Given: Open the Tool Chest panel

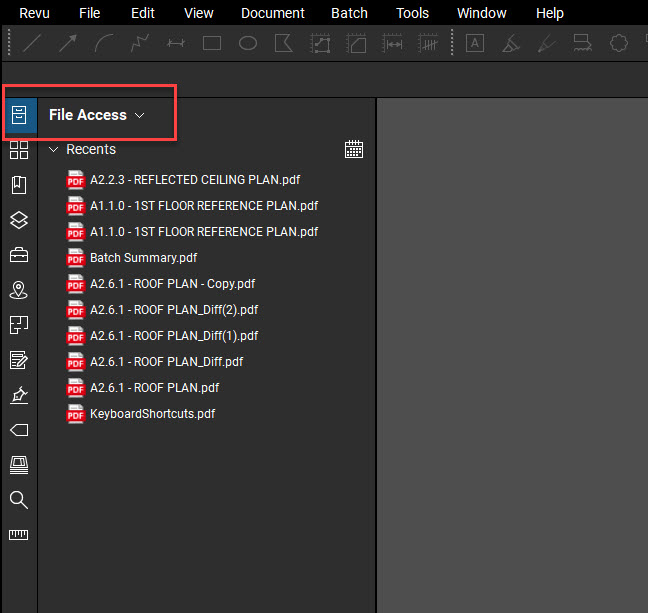Looking at the screenshot, I should coord(19,255).
